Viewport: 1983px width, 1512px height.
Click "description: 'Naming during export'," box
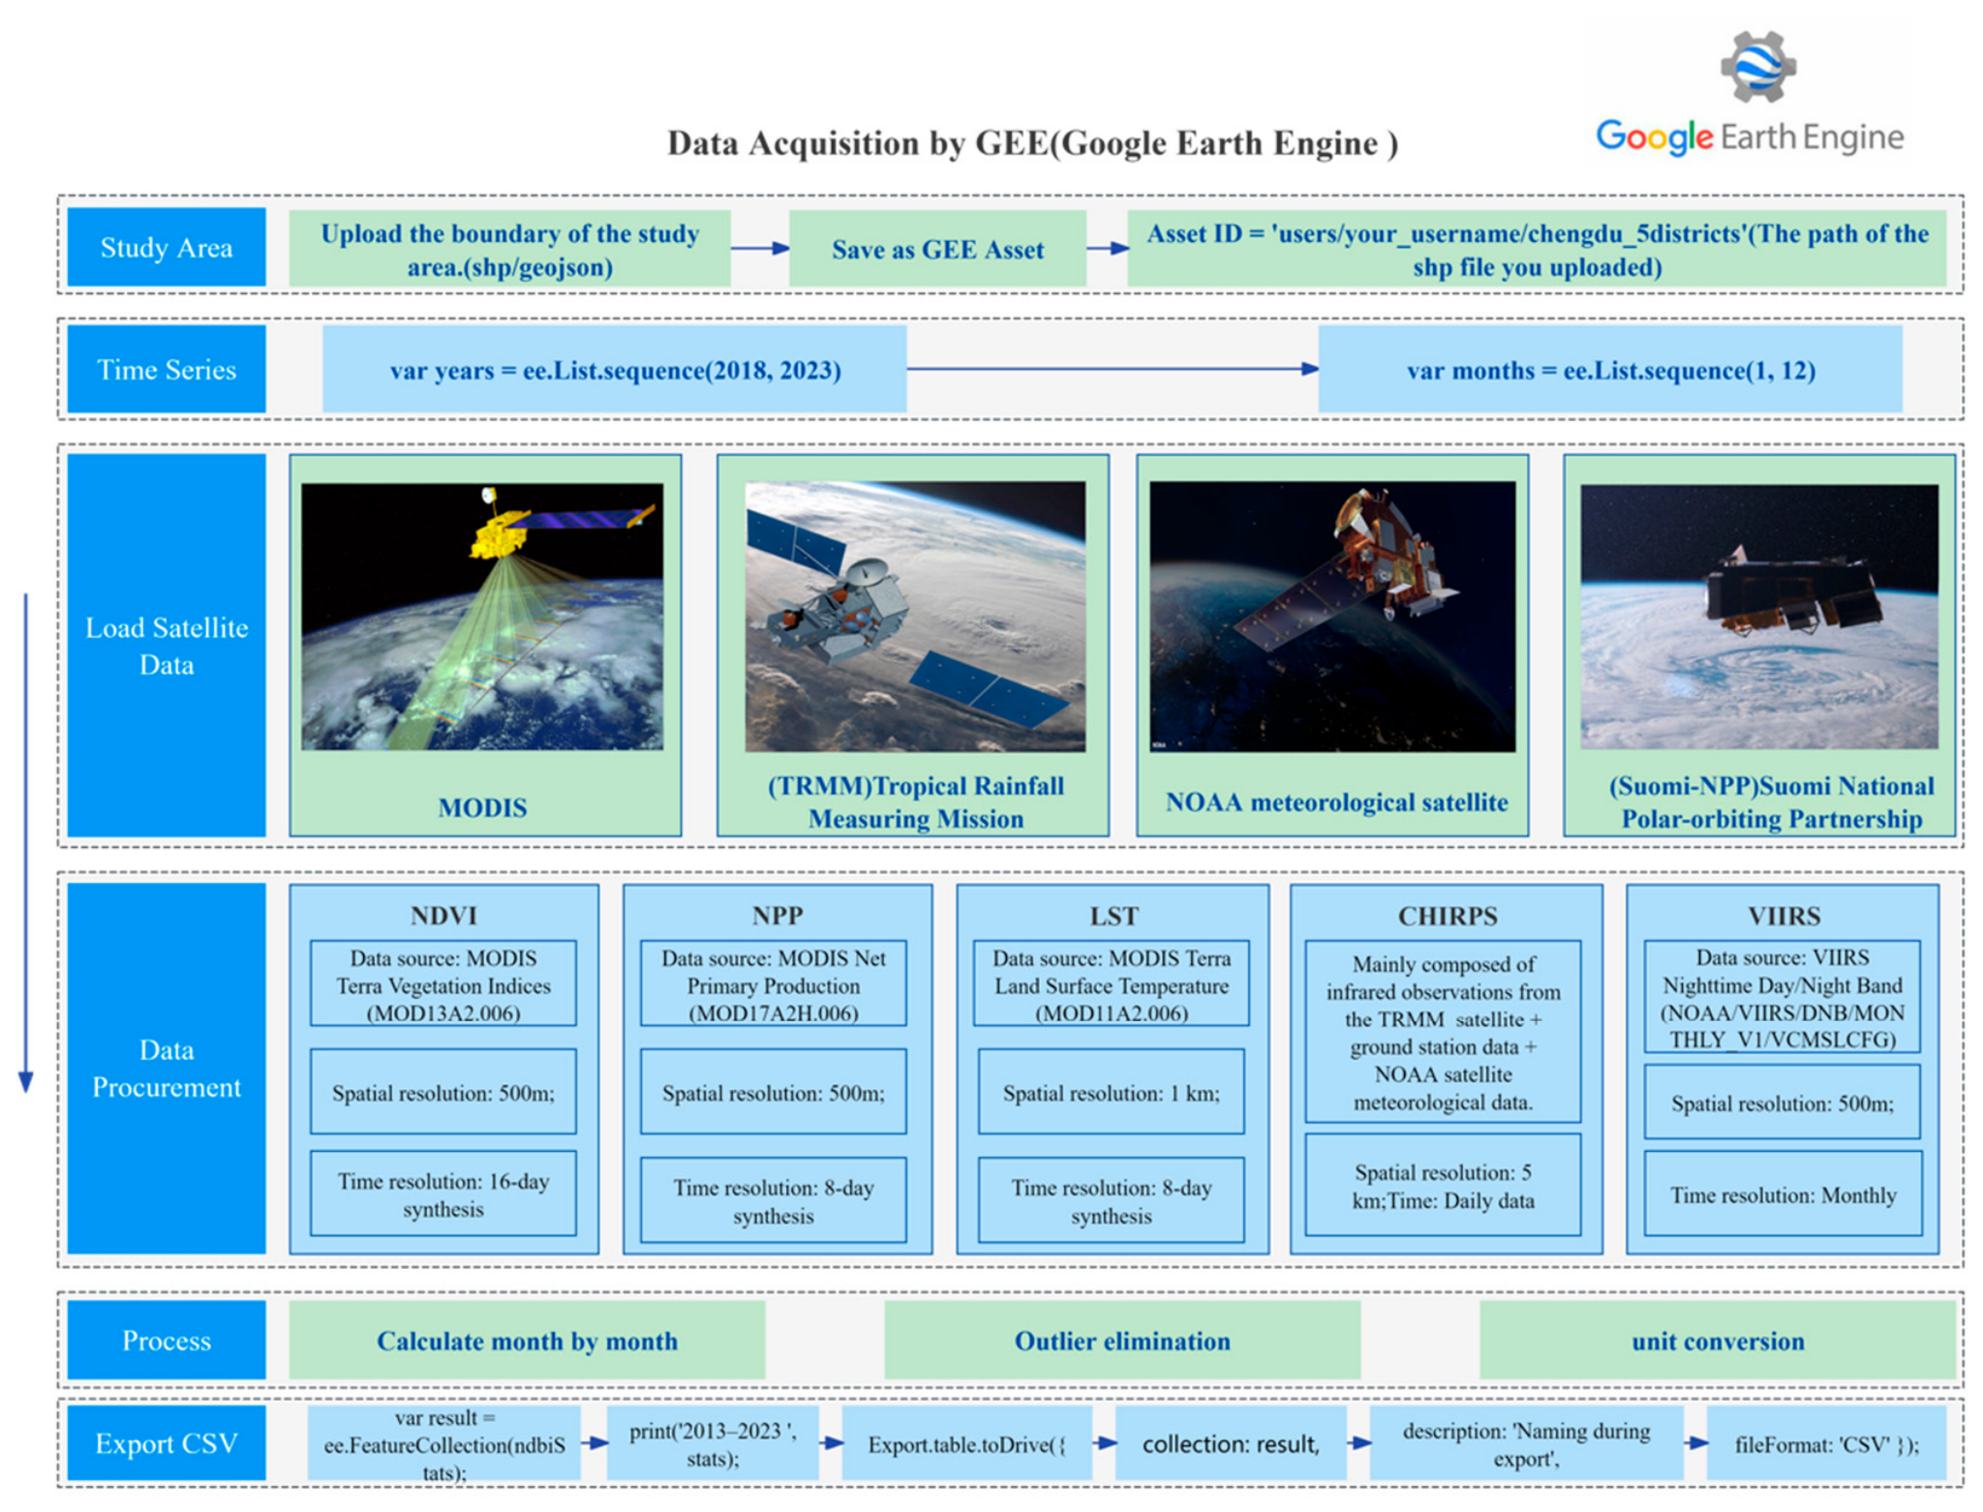click(1526, 1443)
